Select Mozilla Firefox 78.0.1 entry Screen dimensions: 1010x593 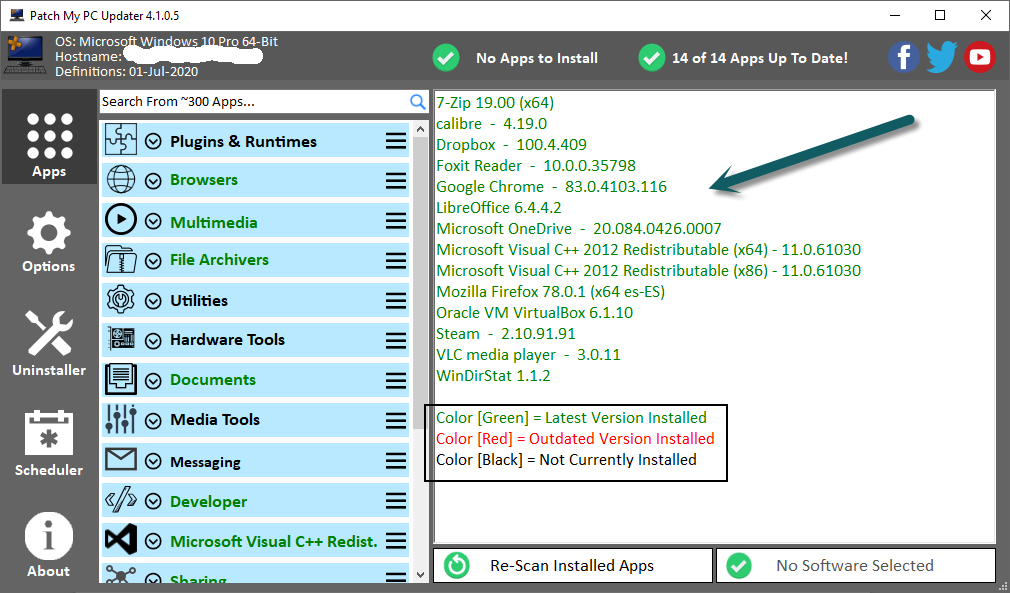click(x=551, y=292)
